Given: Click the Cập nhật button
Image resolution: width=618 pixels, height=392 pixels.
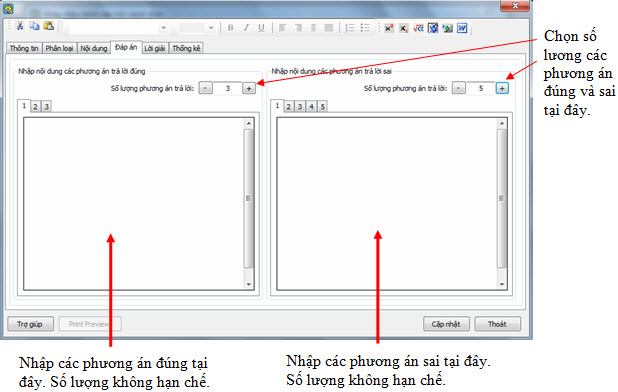Looking at the screenshot, I should click(446, 324).
